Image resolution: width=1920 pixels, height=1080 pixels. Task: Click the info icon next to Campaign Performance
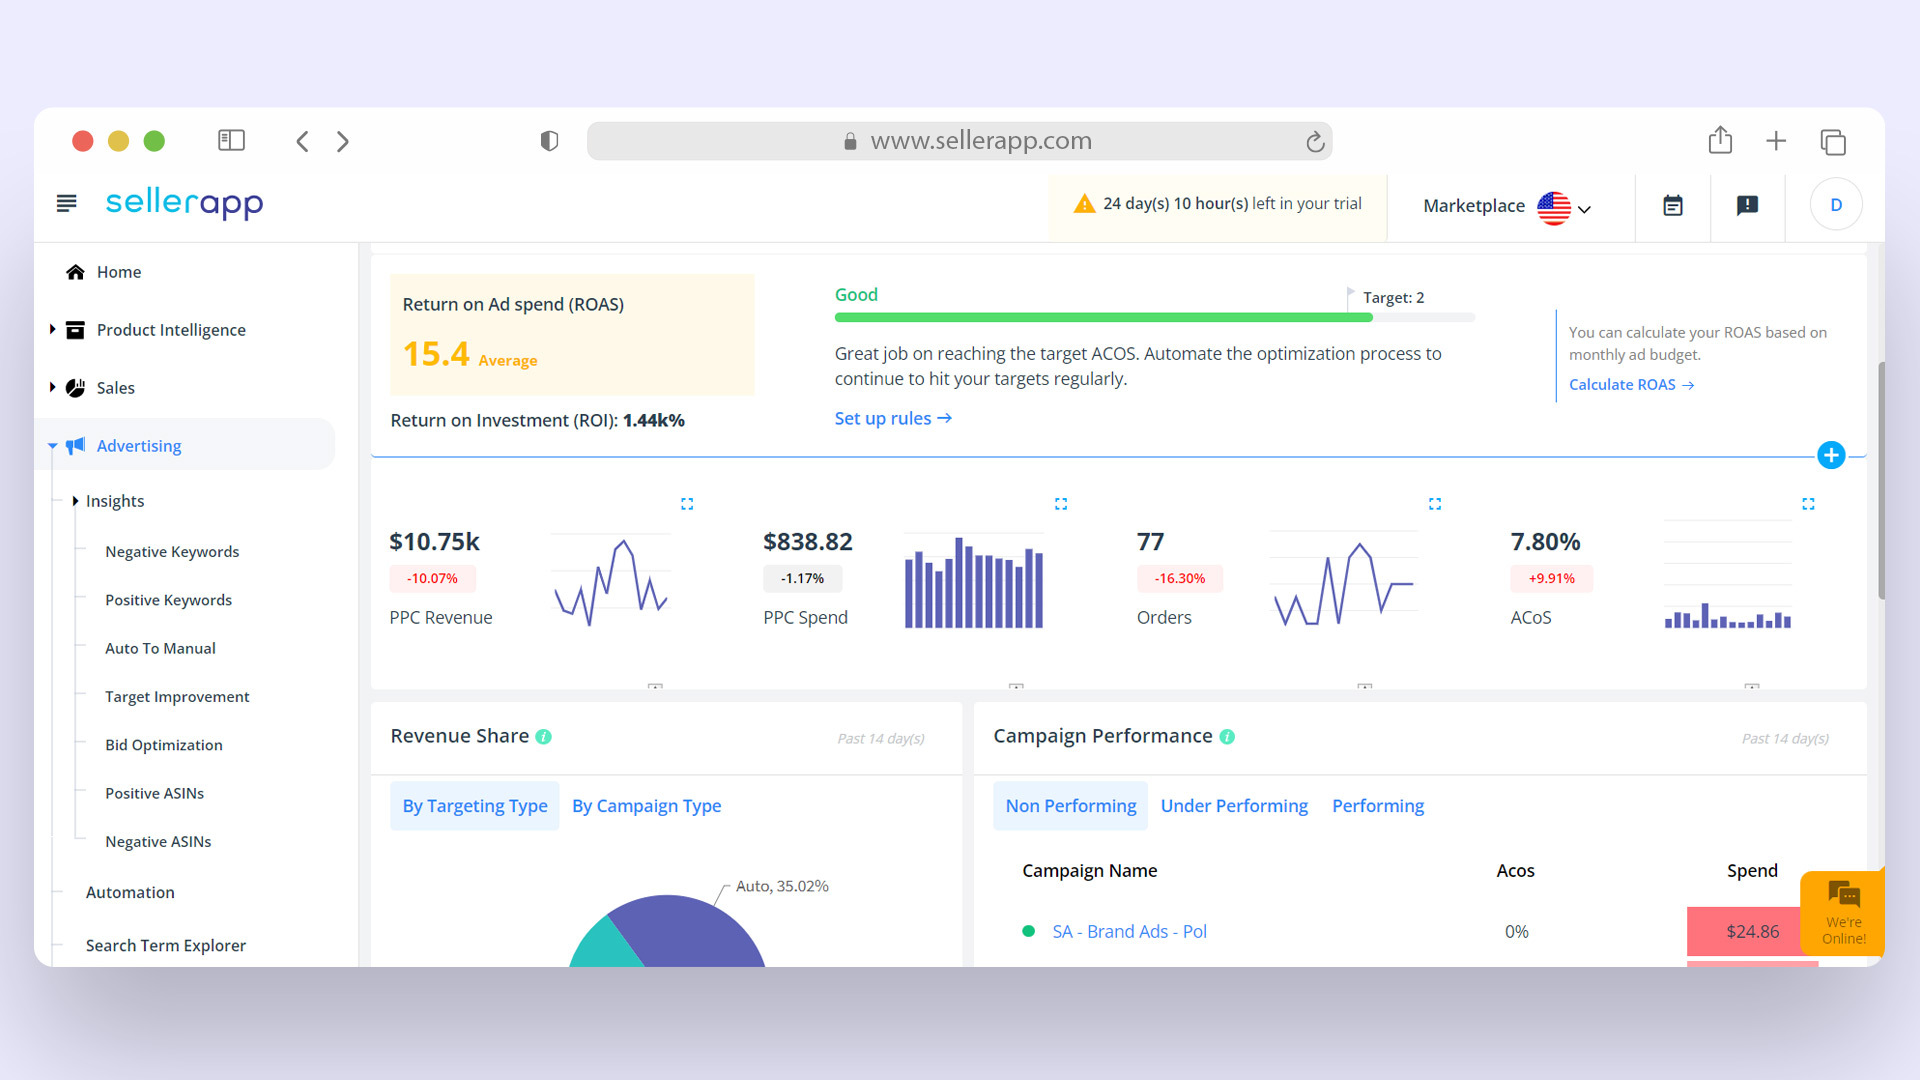click(x=1227, y=737)
